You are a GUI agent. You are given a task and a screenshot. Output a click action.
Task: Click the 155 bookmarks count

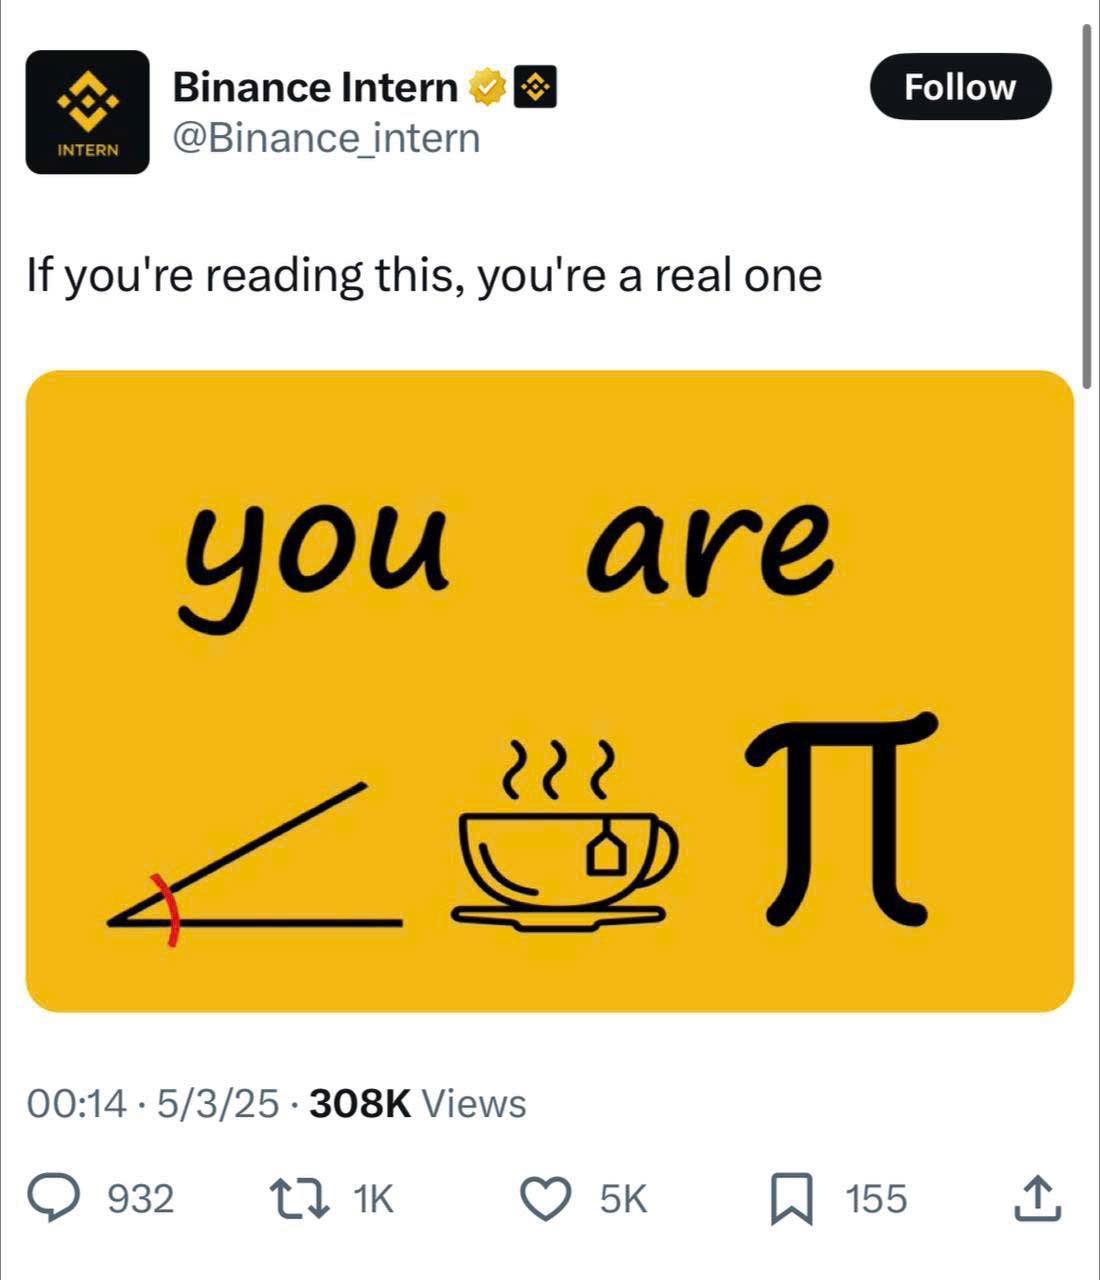click(x=876, y=1198)
